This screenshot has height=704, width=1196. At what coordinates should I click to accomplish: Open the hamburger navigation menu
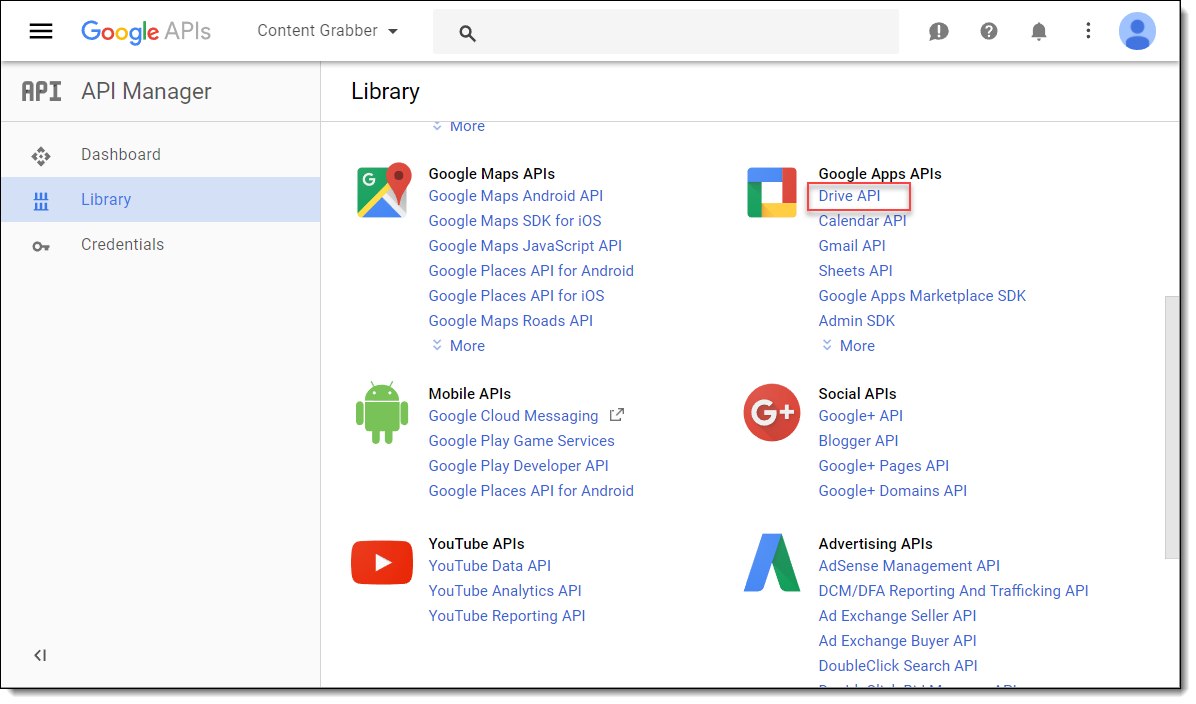coord(41,31)
